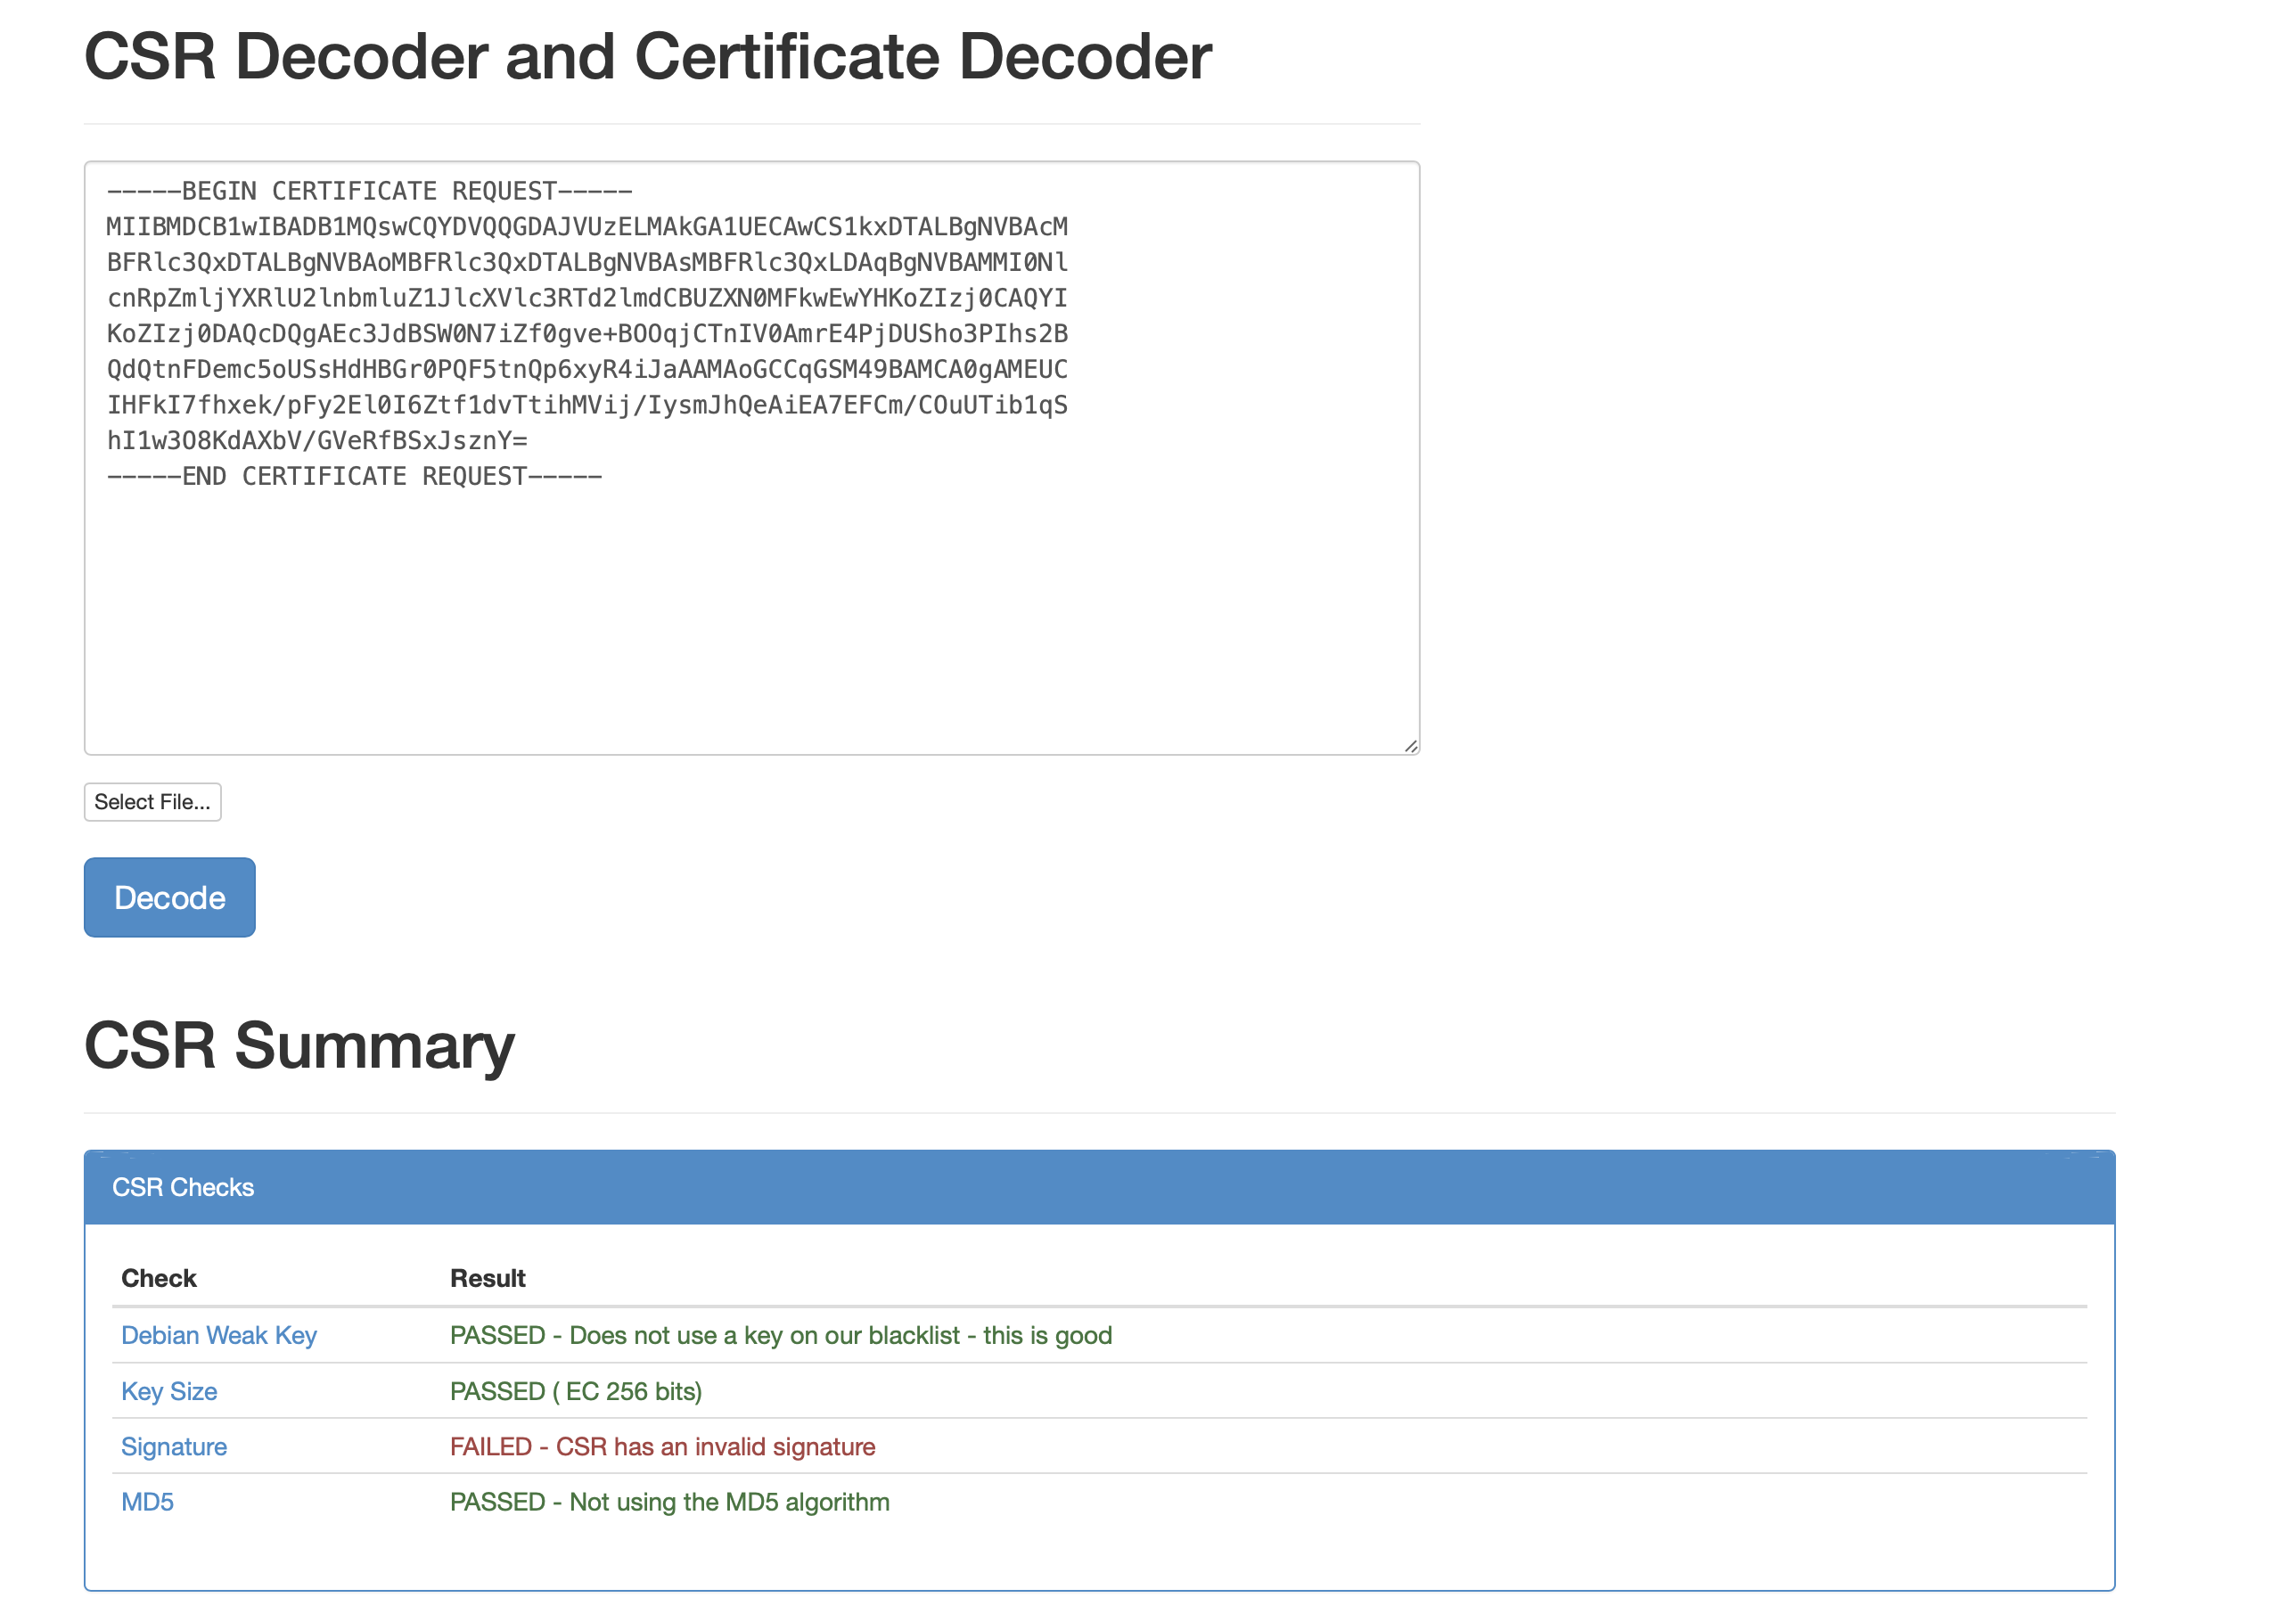Select the MD5 algorithm passed result text
The height and width of the screenshot is (1622, 2296).
point(671,1501)
